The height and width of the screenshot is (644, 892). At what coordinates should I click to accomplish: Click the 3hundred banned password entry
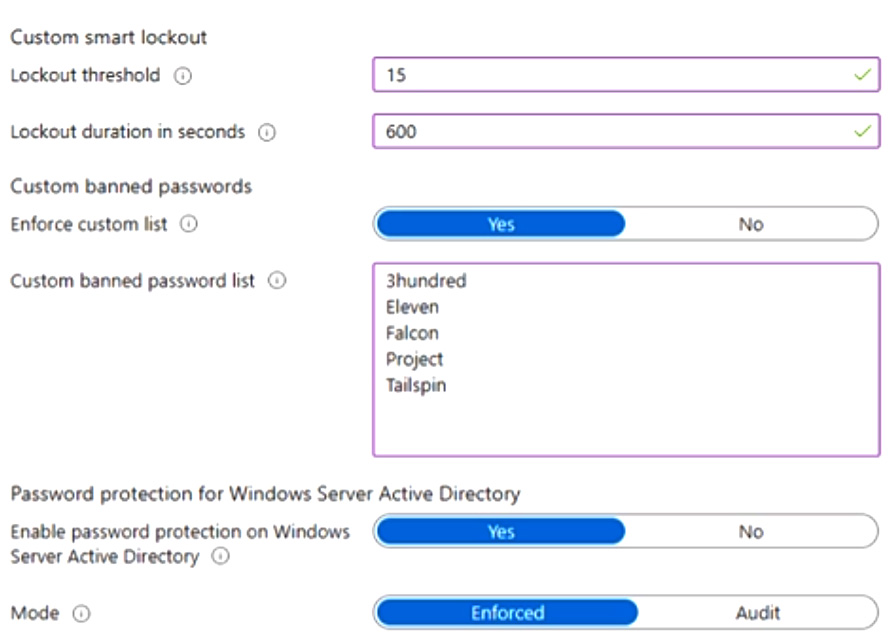pyautogui.click(x=426, y=281)
